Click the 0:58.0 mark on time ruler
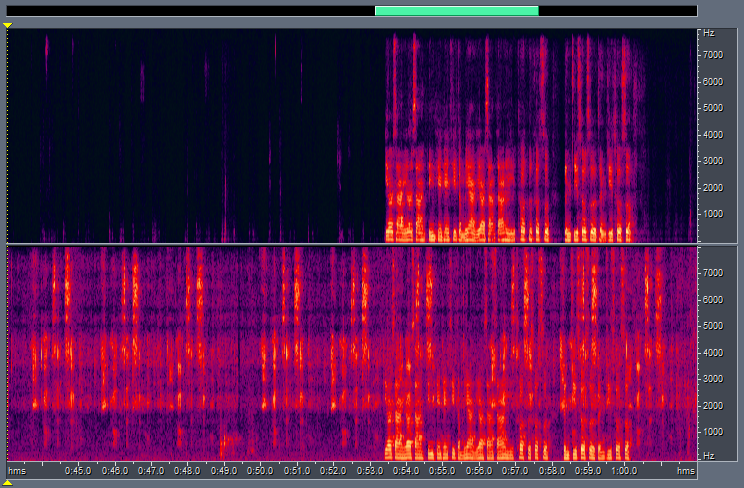This screenshot has width=744, height=488. 552,470
